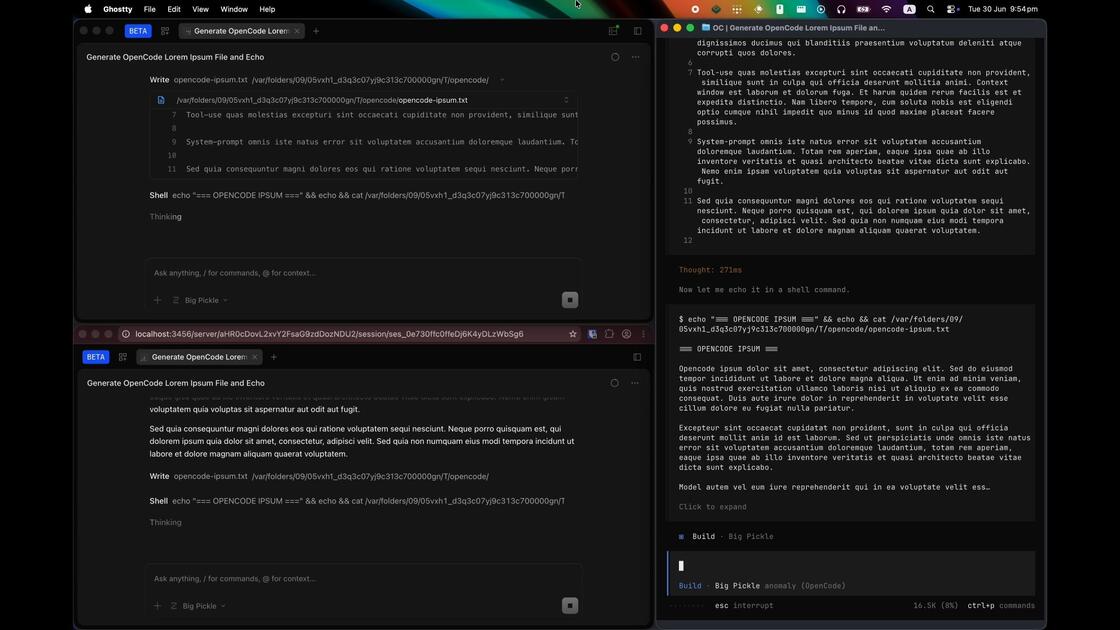1120x630 pixels.
Task: Click the session status circle in browser window
Action: point(614,383)
